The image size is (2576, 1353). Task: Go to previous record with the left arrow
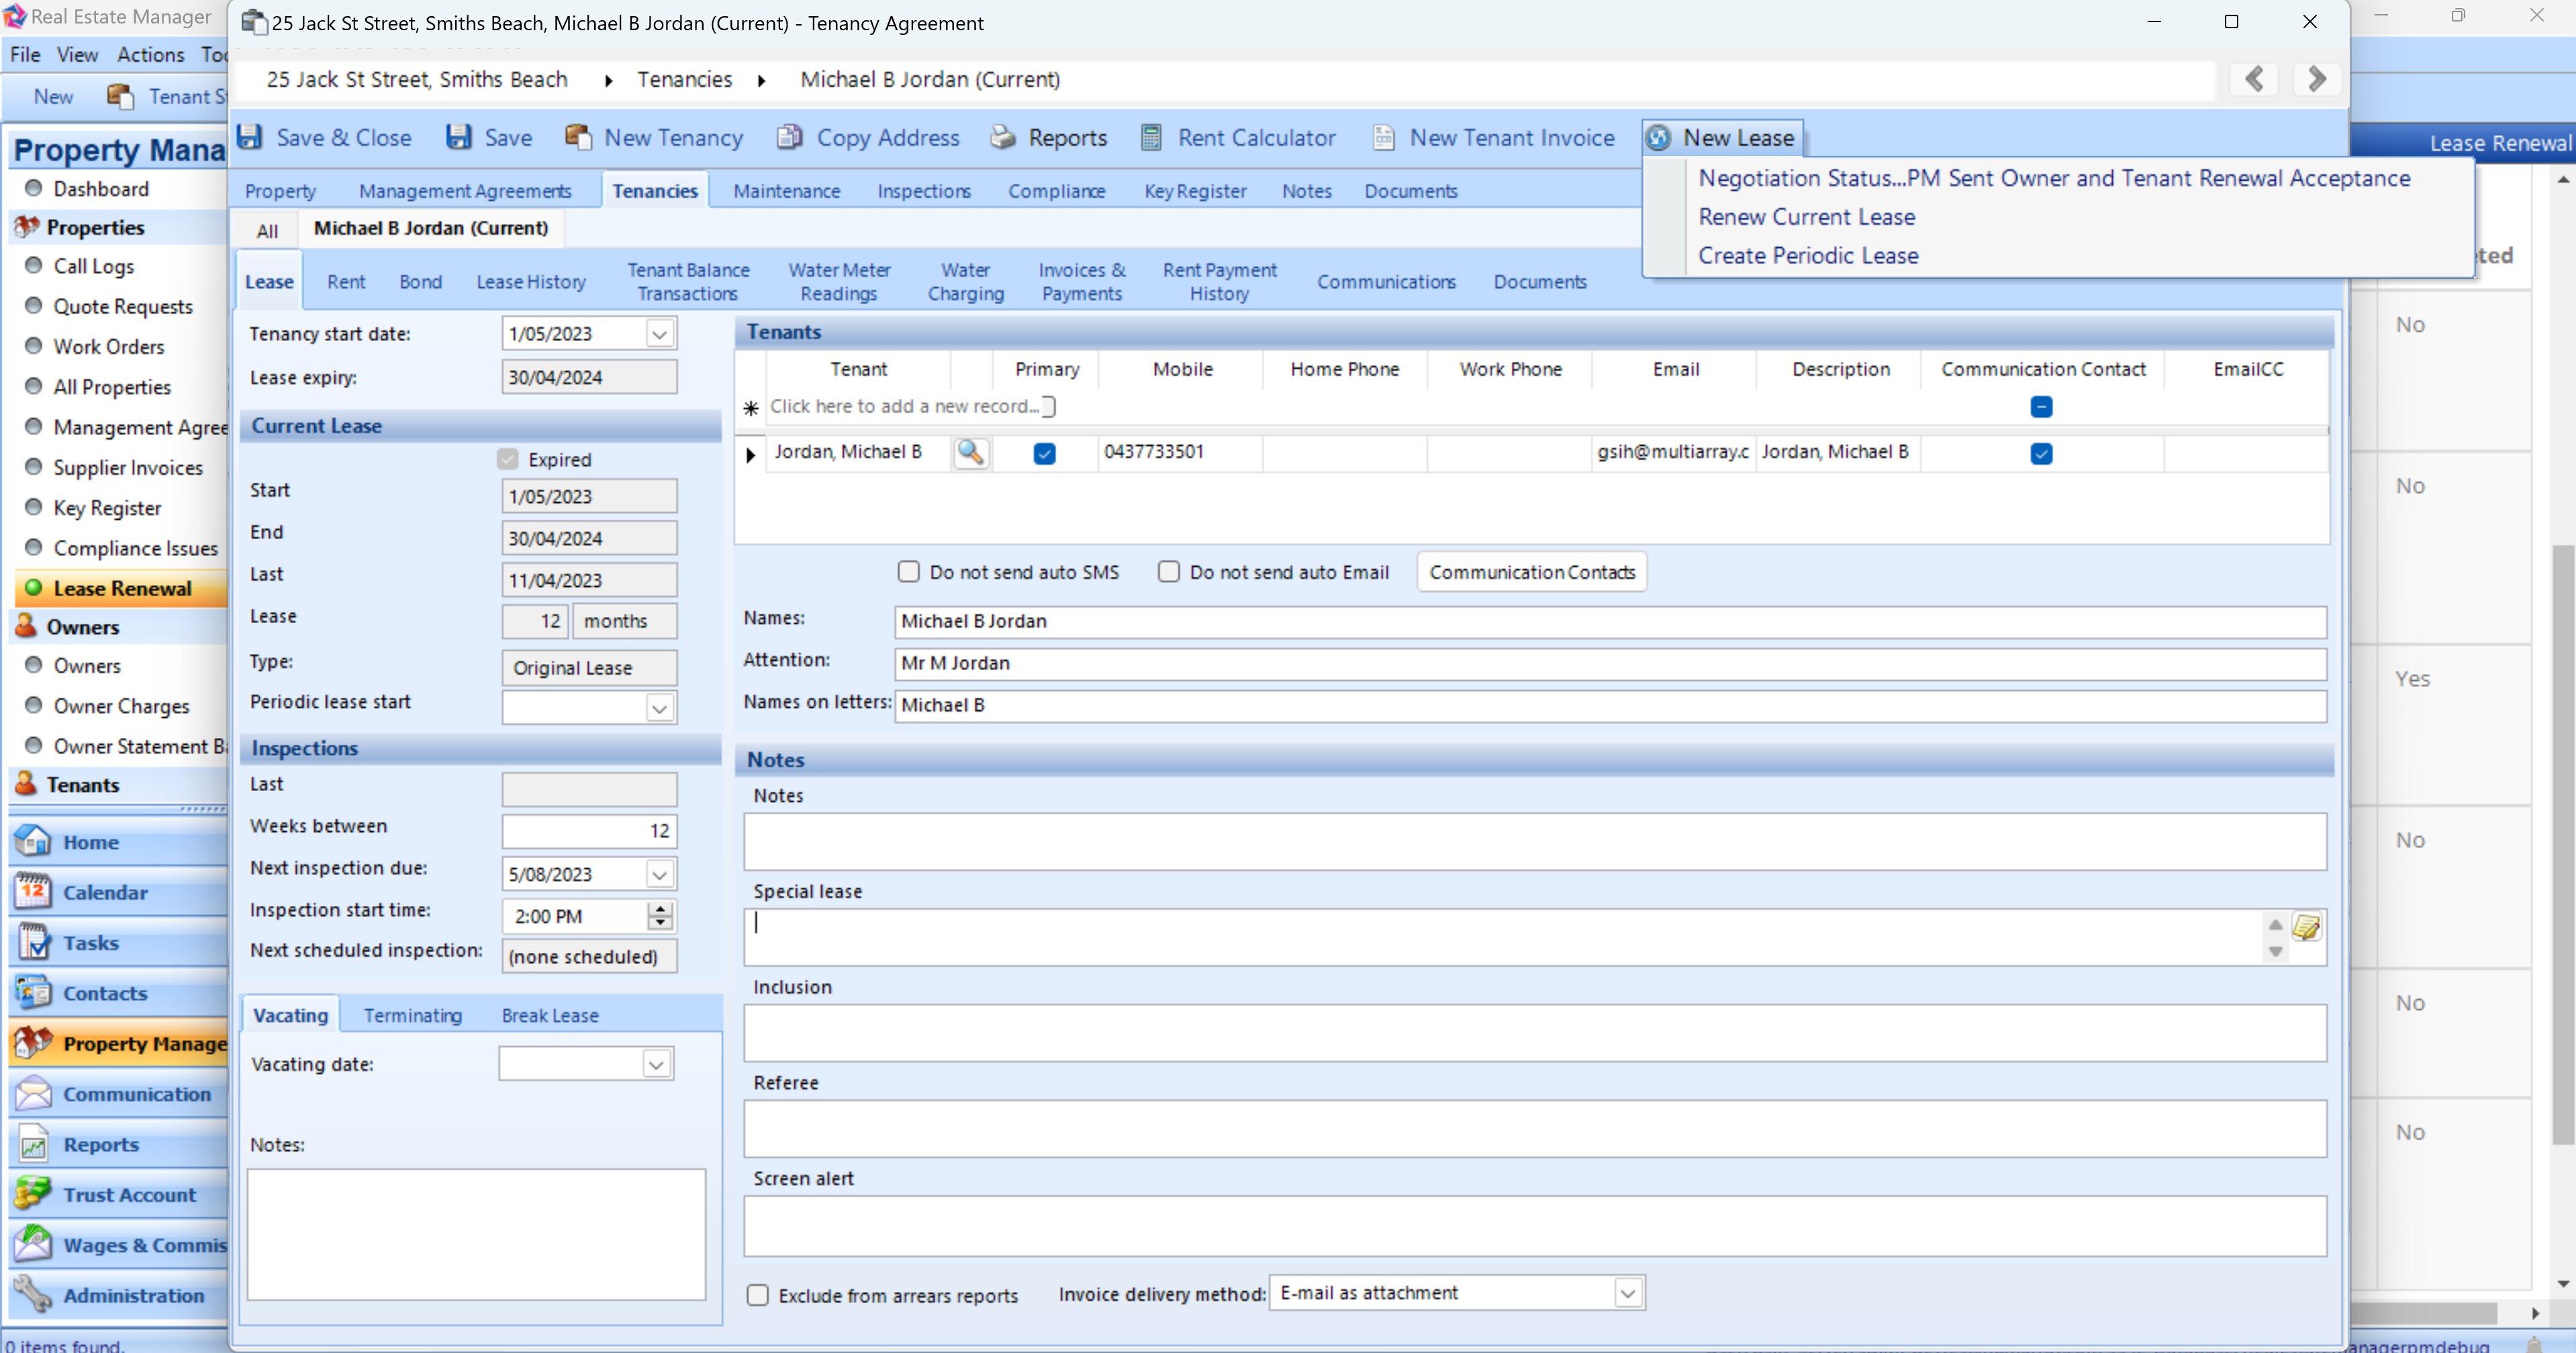click(x=2254, y=79)
